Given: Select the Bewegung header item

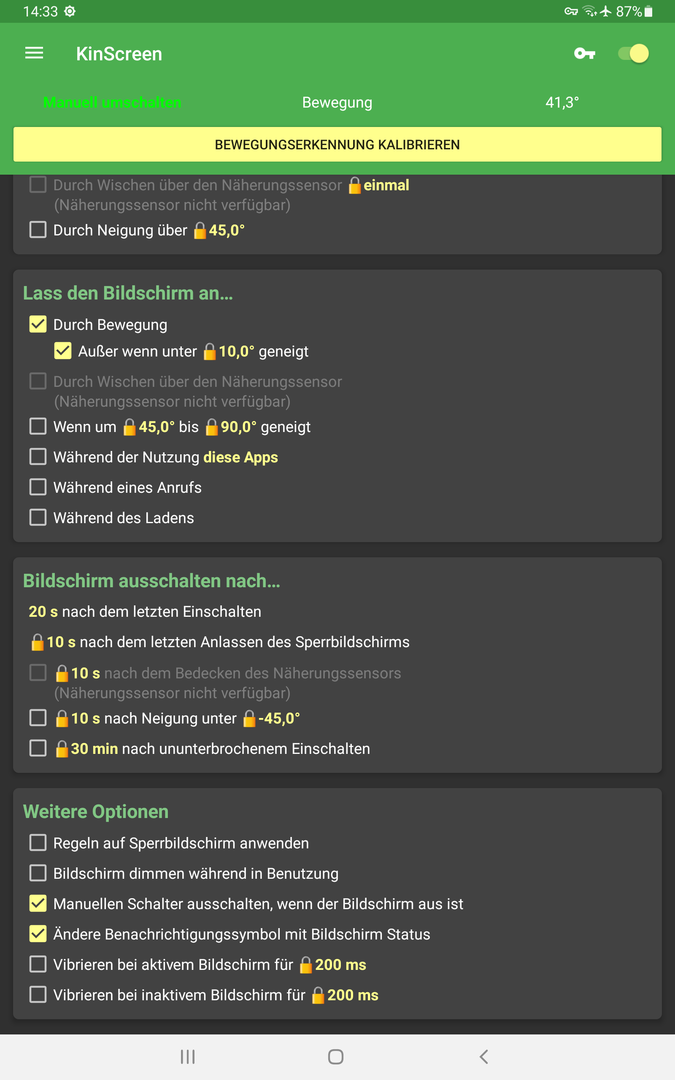Looking at the screenshot, I should tap(337, 103).
